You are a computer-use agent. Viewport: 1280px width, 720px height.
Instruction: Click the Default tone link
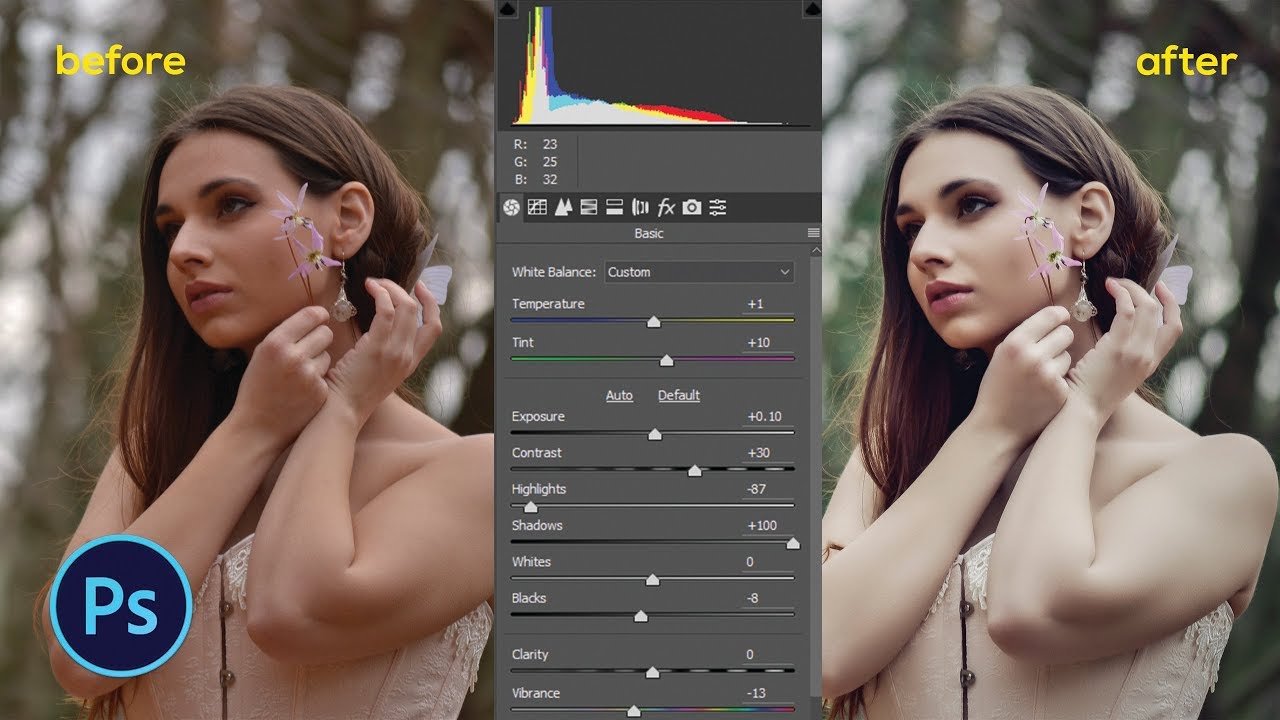coord(679,395)
